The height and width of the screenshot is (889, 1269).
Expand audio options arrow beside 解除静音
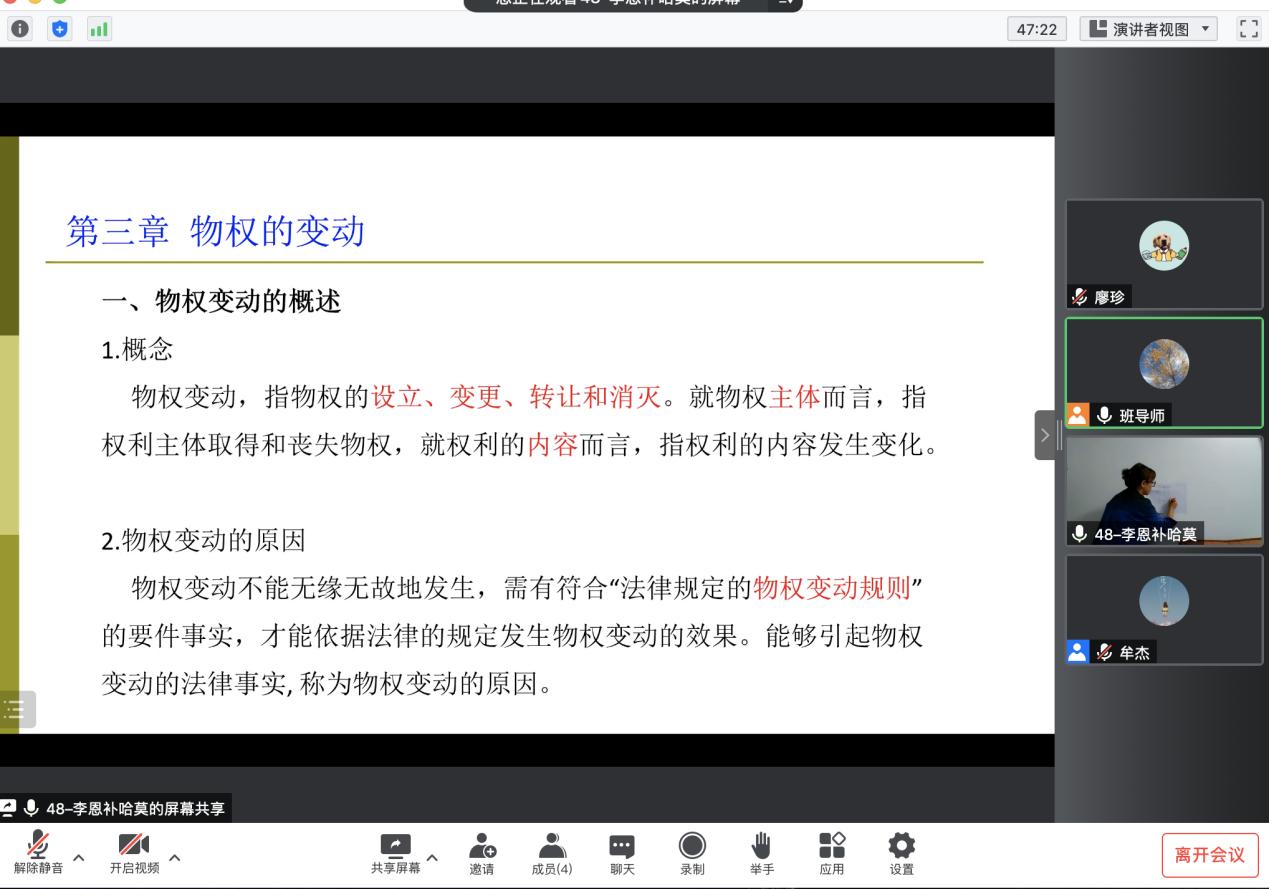click(x=78, y=857)
